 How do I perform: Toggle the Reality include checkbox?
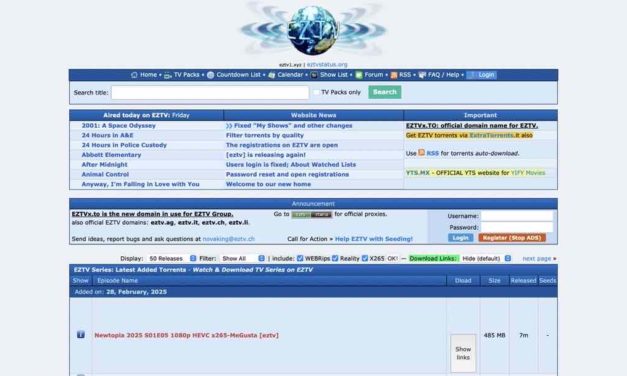pyautogui.click(x=335, y=258)
